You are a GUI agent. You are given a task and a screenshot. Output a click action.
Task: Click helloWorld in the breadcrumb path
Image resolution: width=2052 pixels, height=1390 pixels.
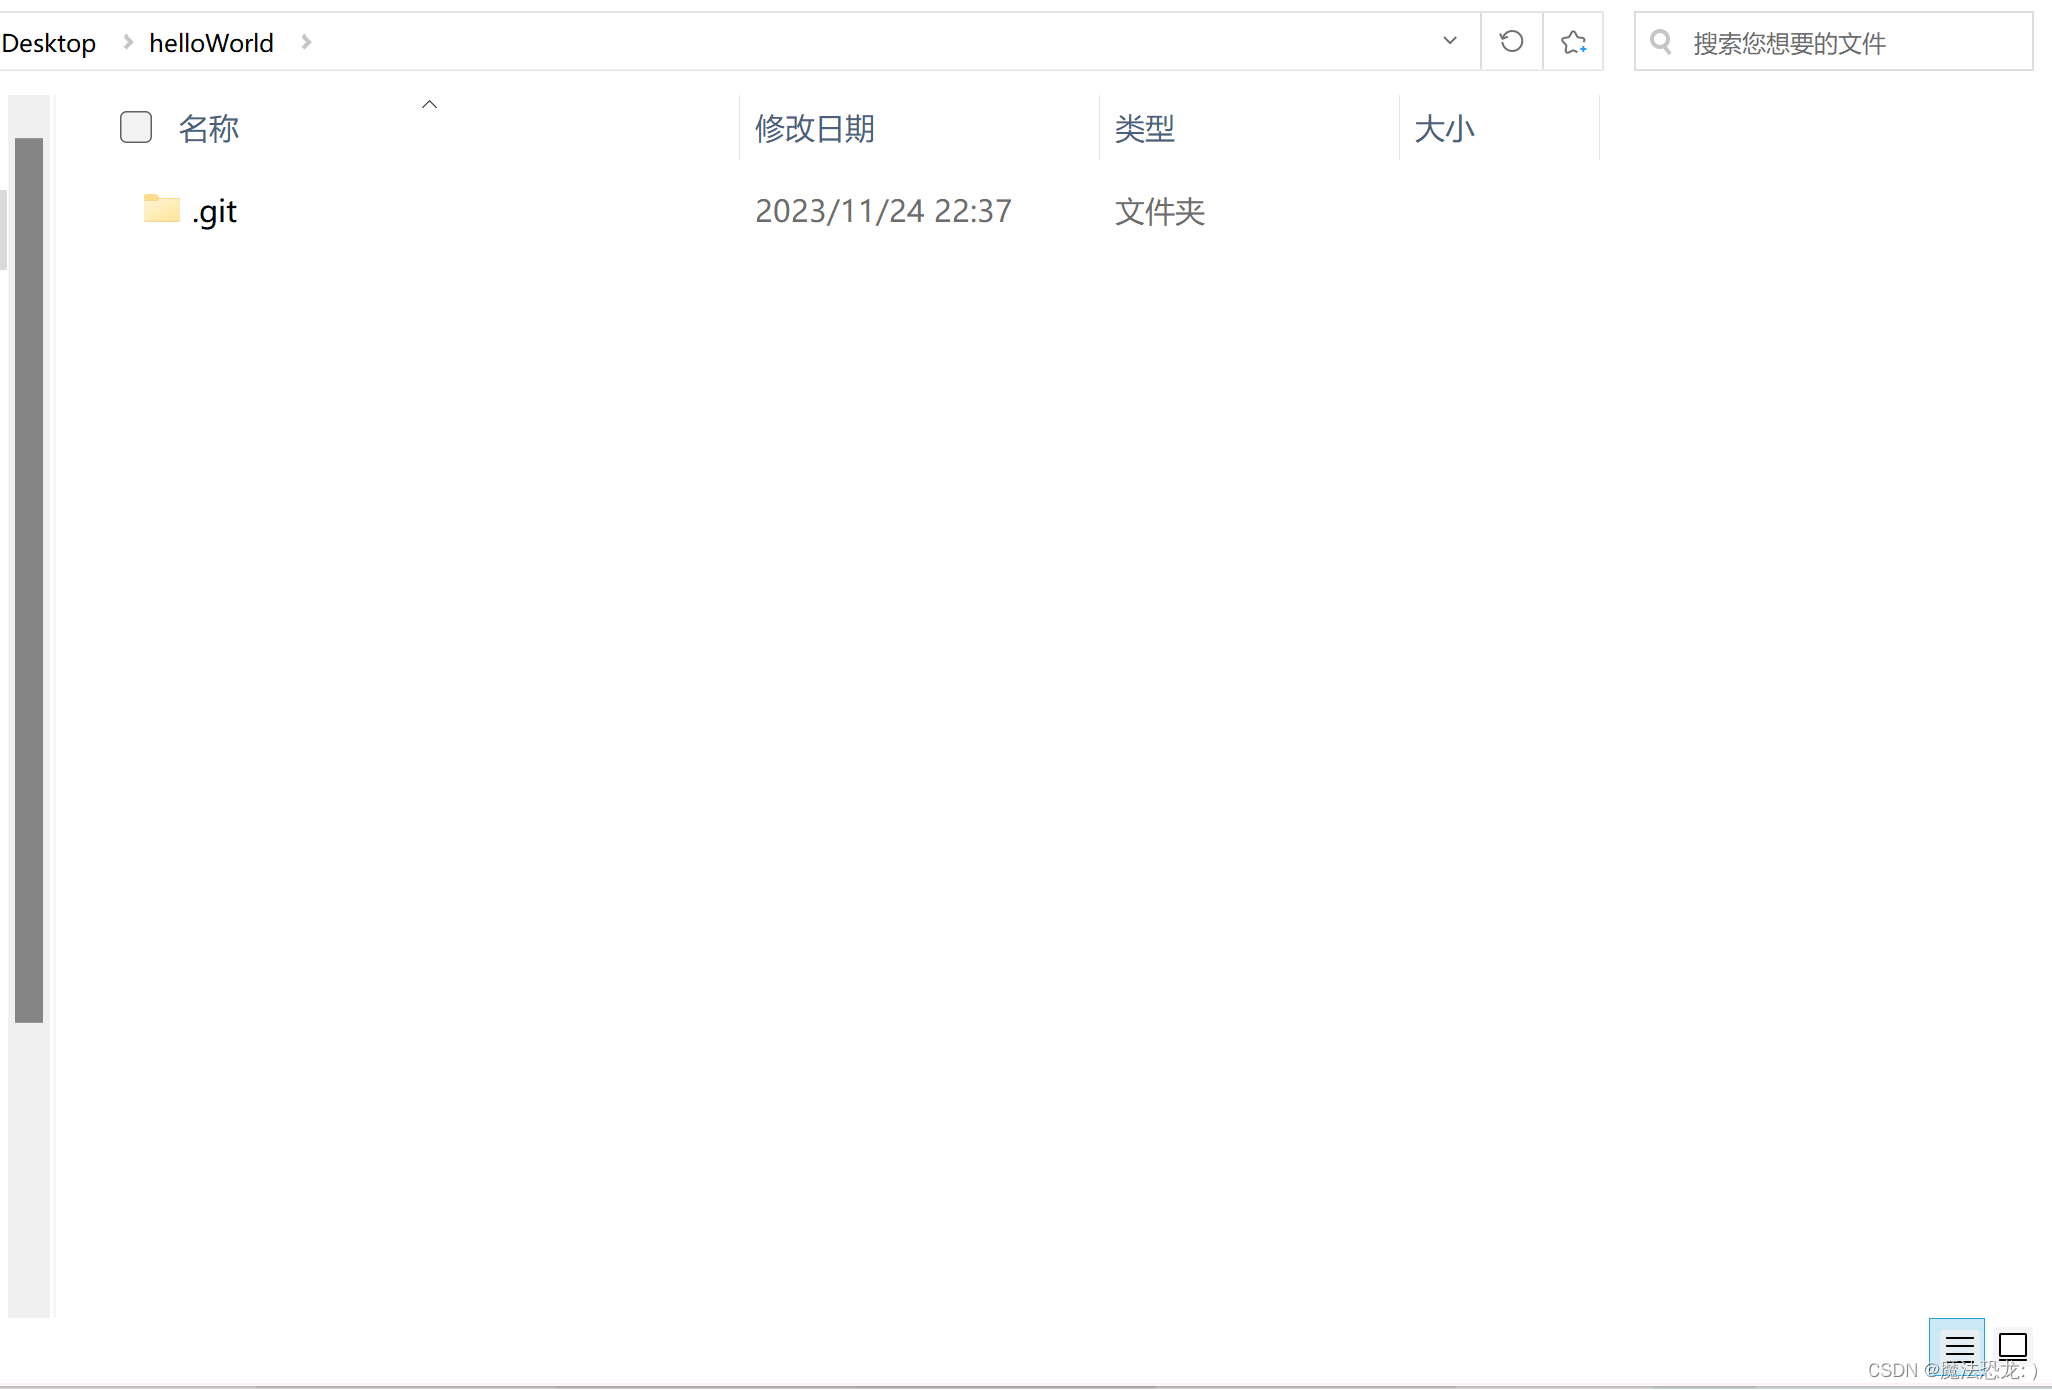click(211, 43)
